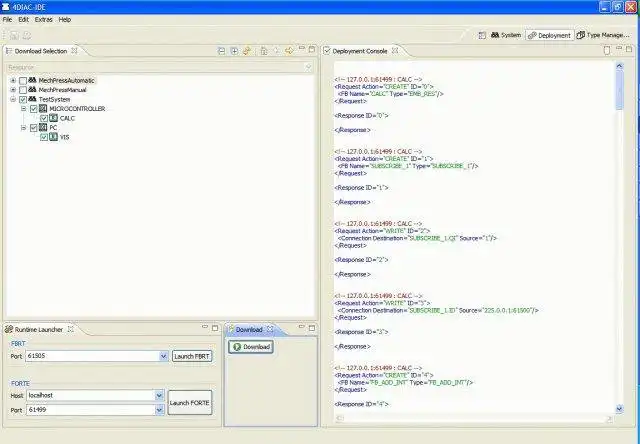
Task: Uncheck the PC device checkbox
Action: point(33,128)
